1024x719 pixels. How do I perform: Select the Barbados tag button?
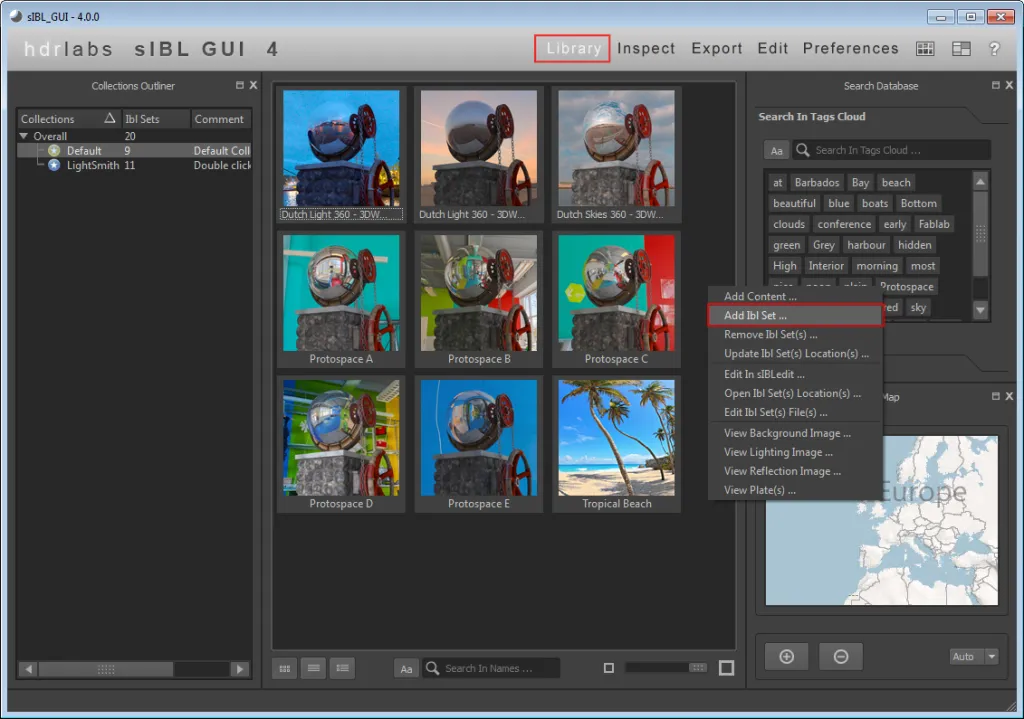817,182
